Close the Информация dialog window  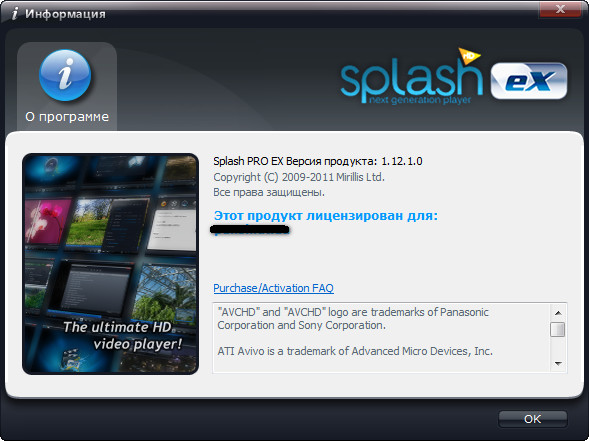[560, 9]
